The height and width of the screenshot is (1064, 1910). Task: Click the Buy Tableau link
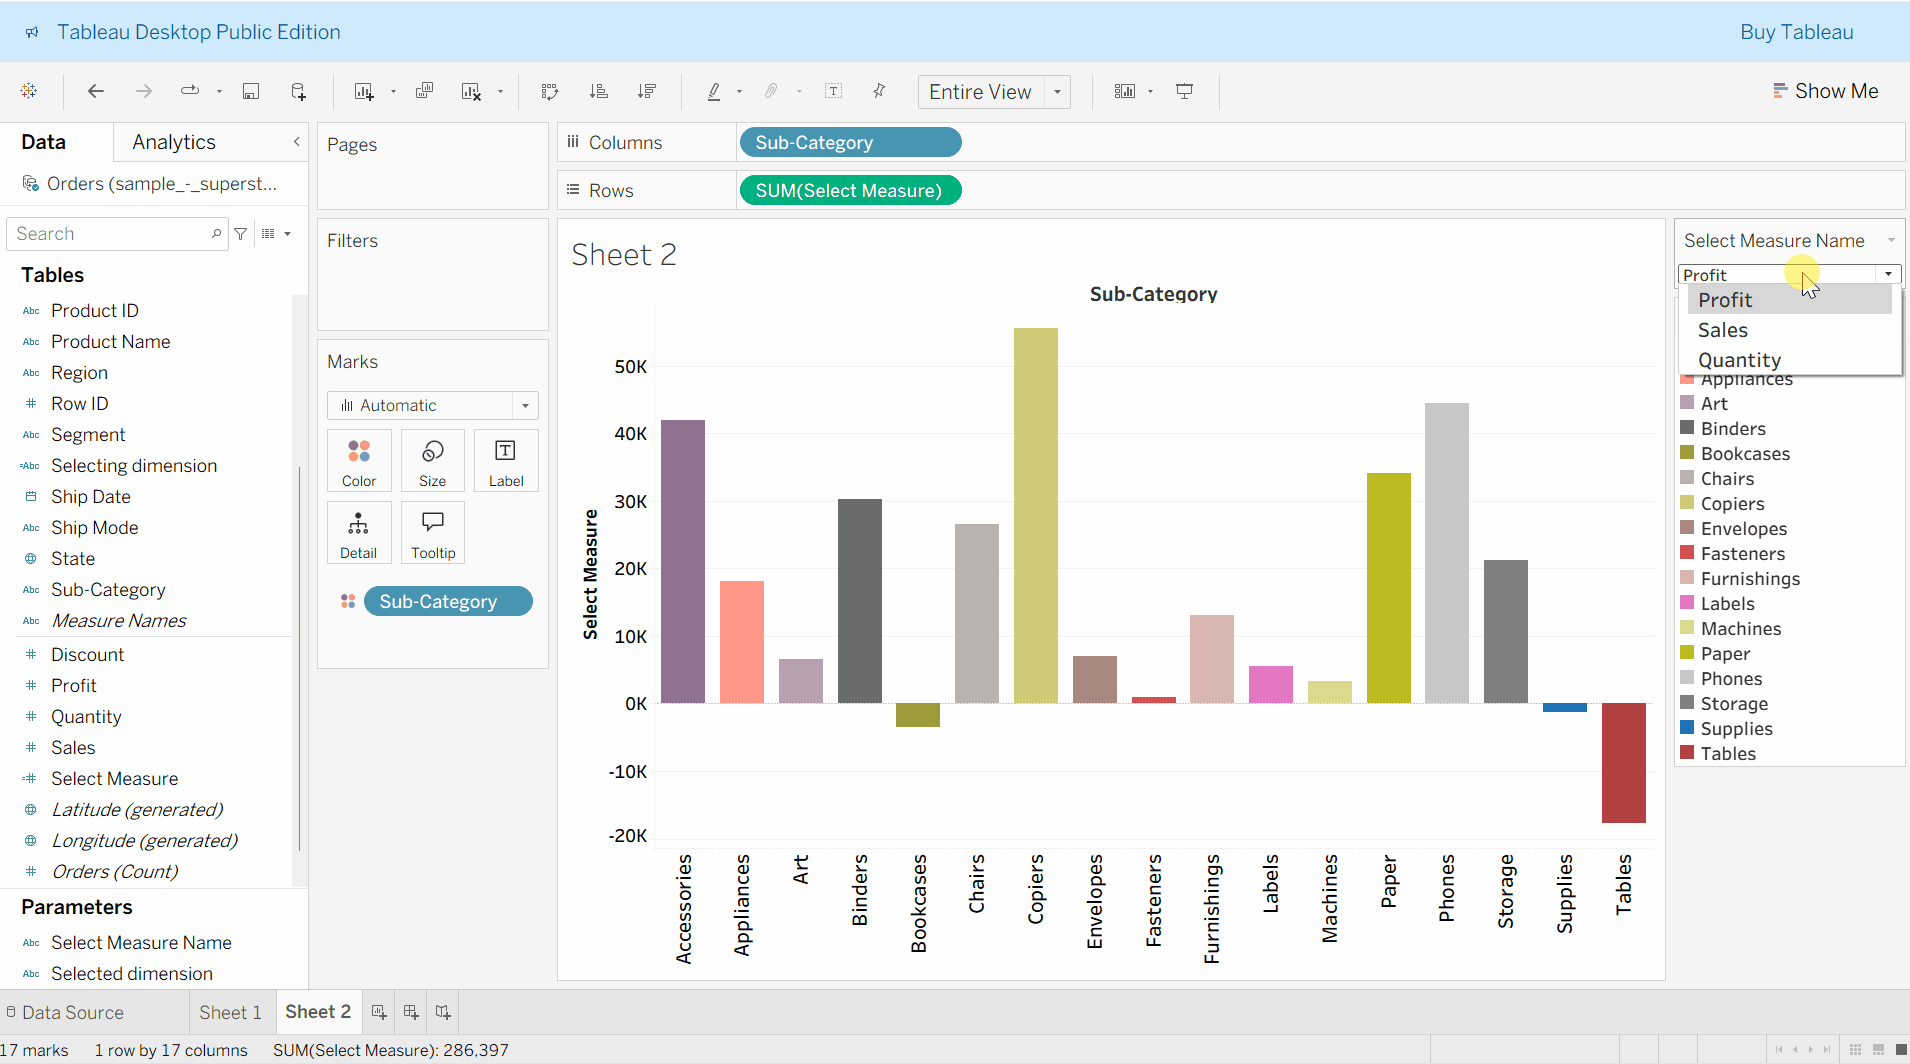point(1796,32)
